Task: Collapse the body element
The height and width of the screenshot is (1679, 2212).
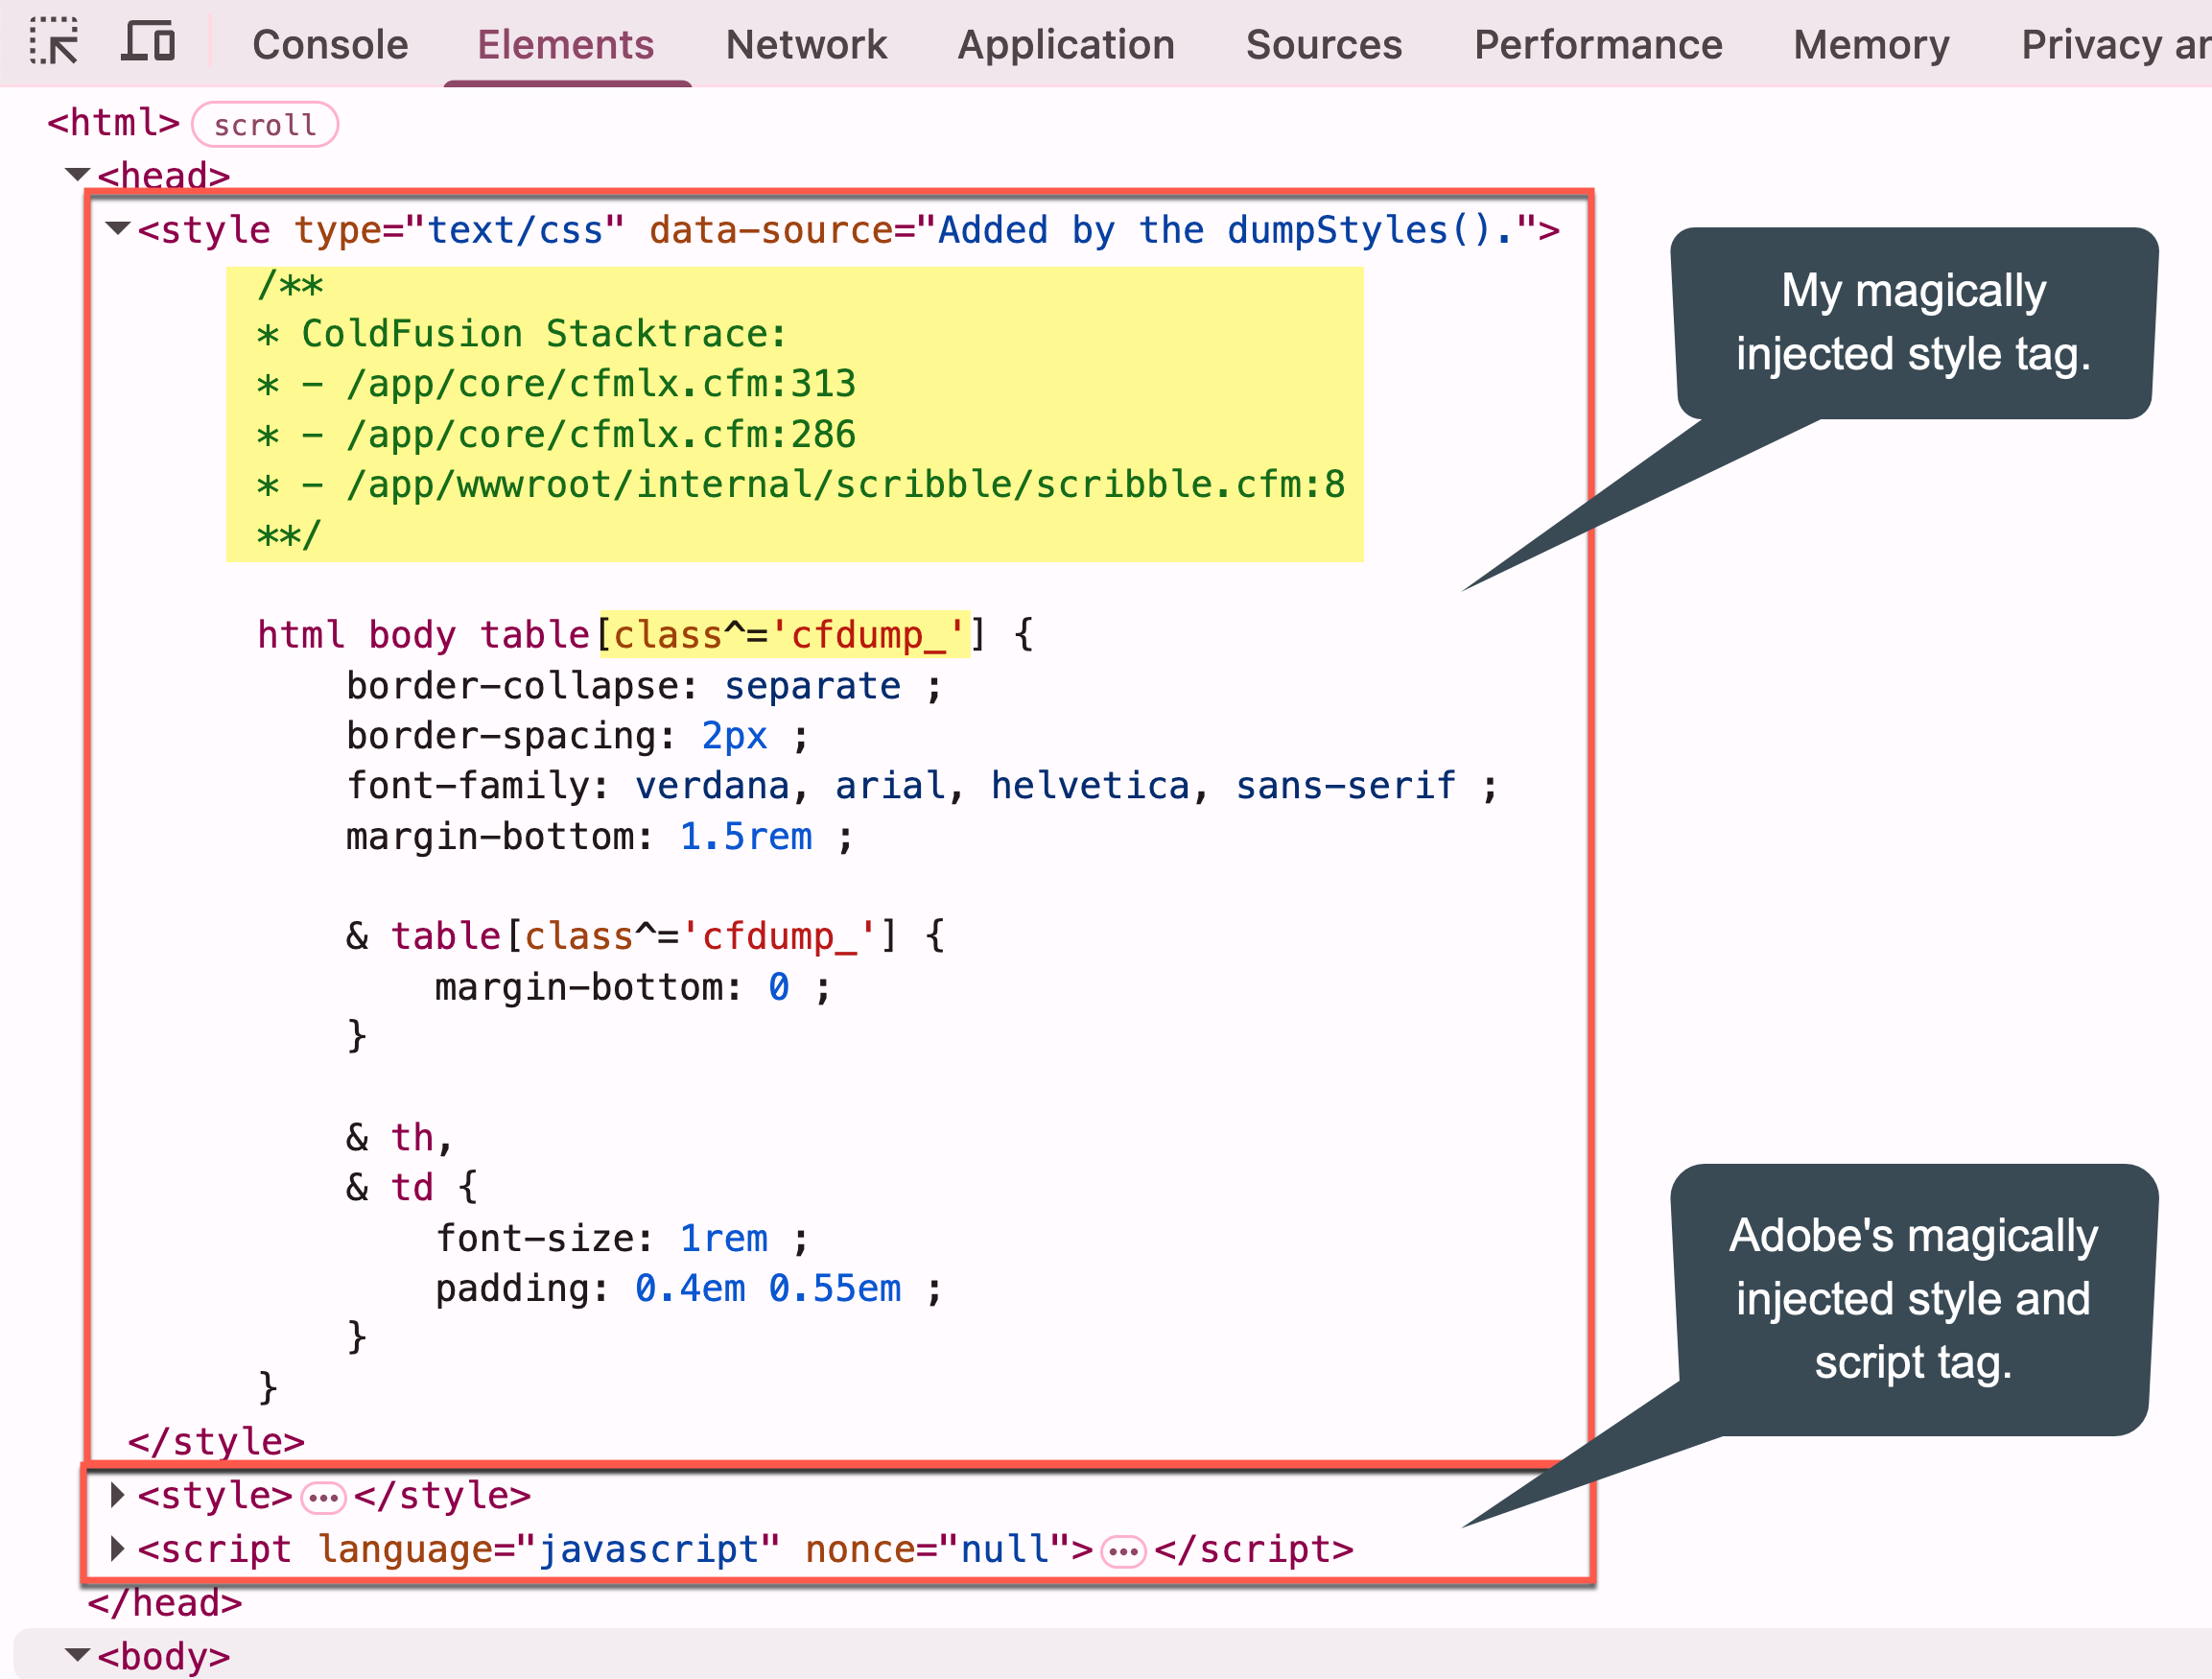Action: (79, 1655)
